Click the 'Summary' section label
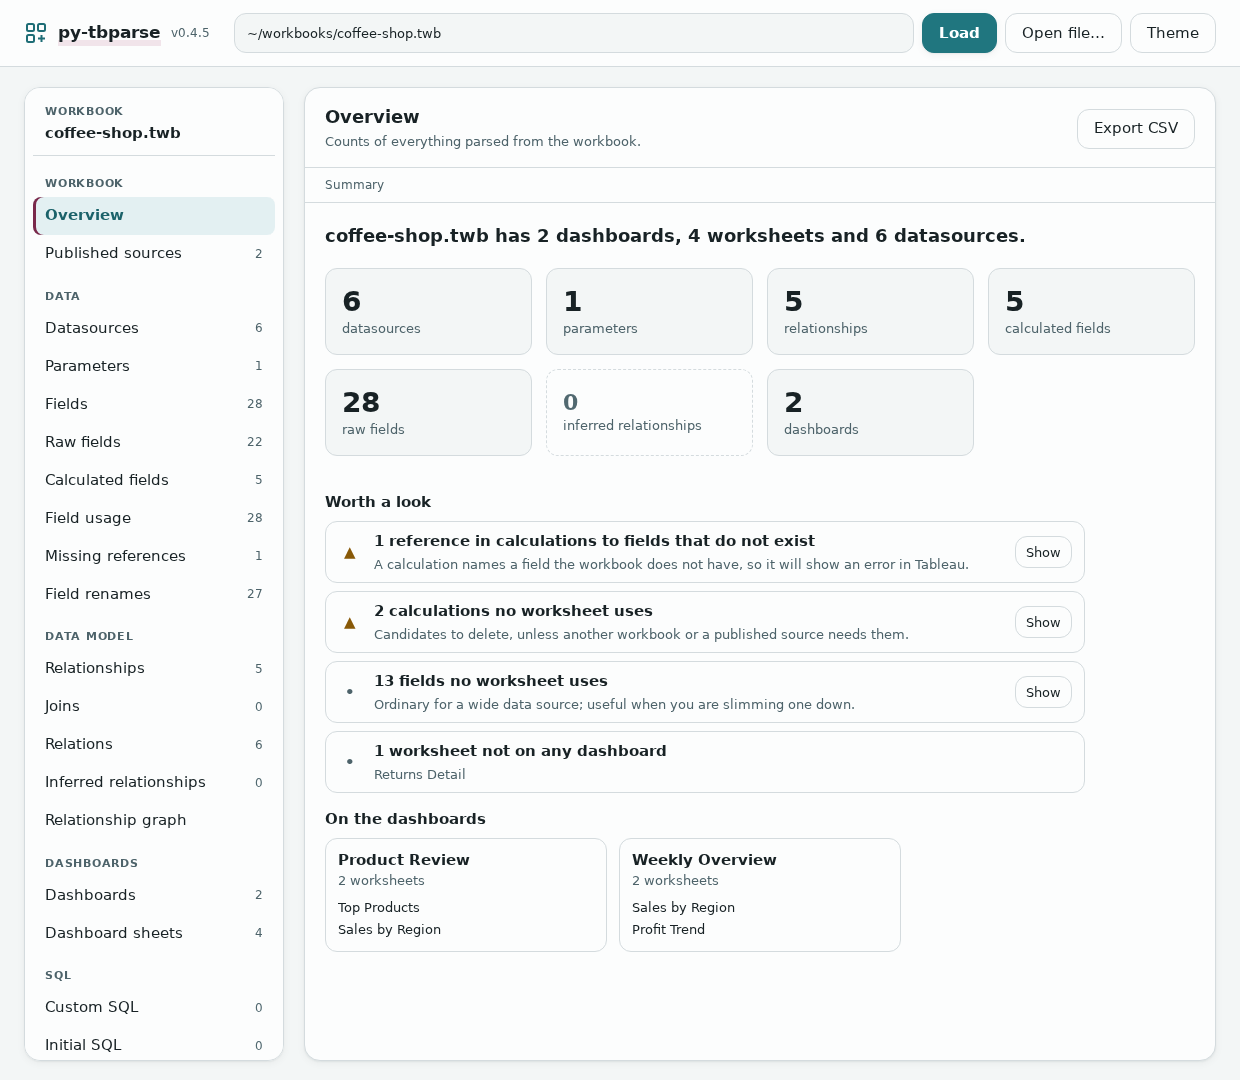1240x1080 pixels. click(354, 185)
